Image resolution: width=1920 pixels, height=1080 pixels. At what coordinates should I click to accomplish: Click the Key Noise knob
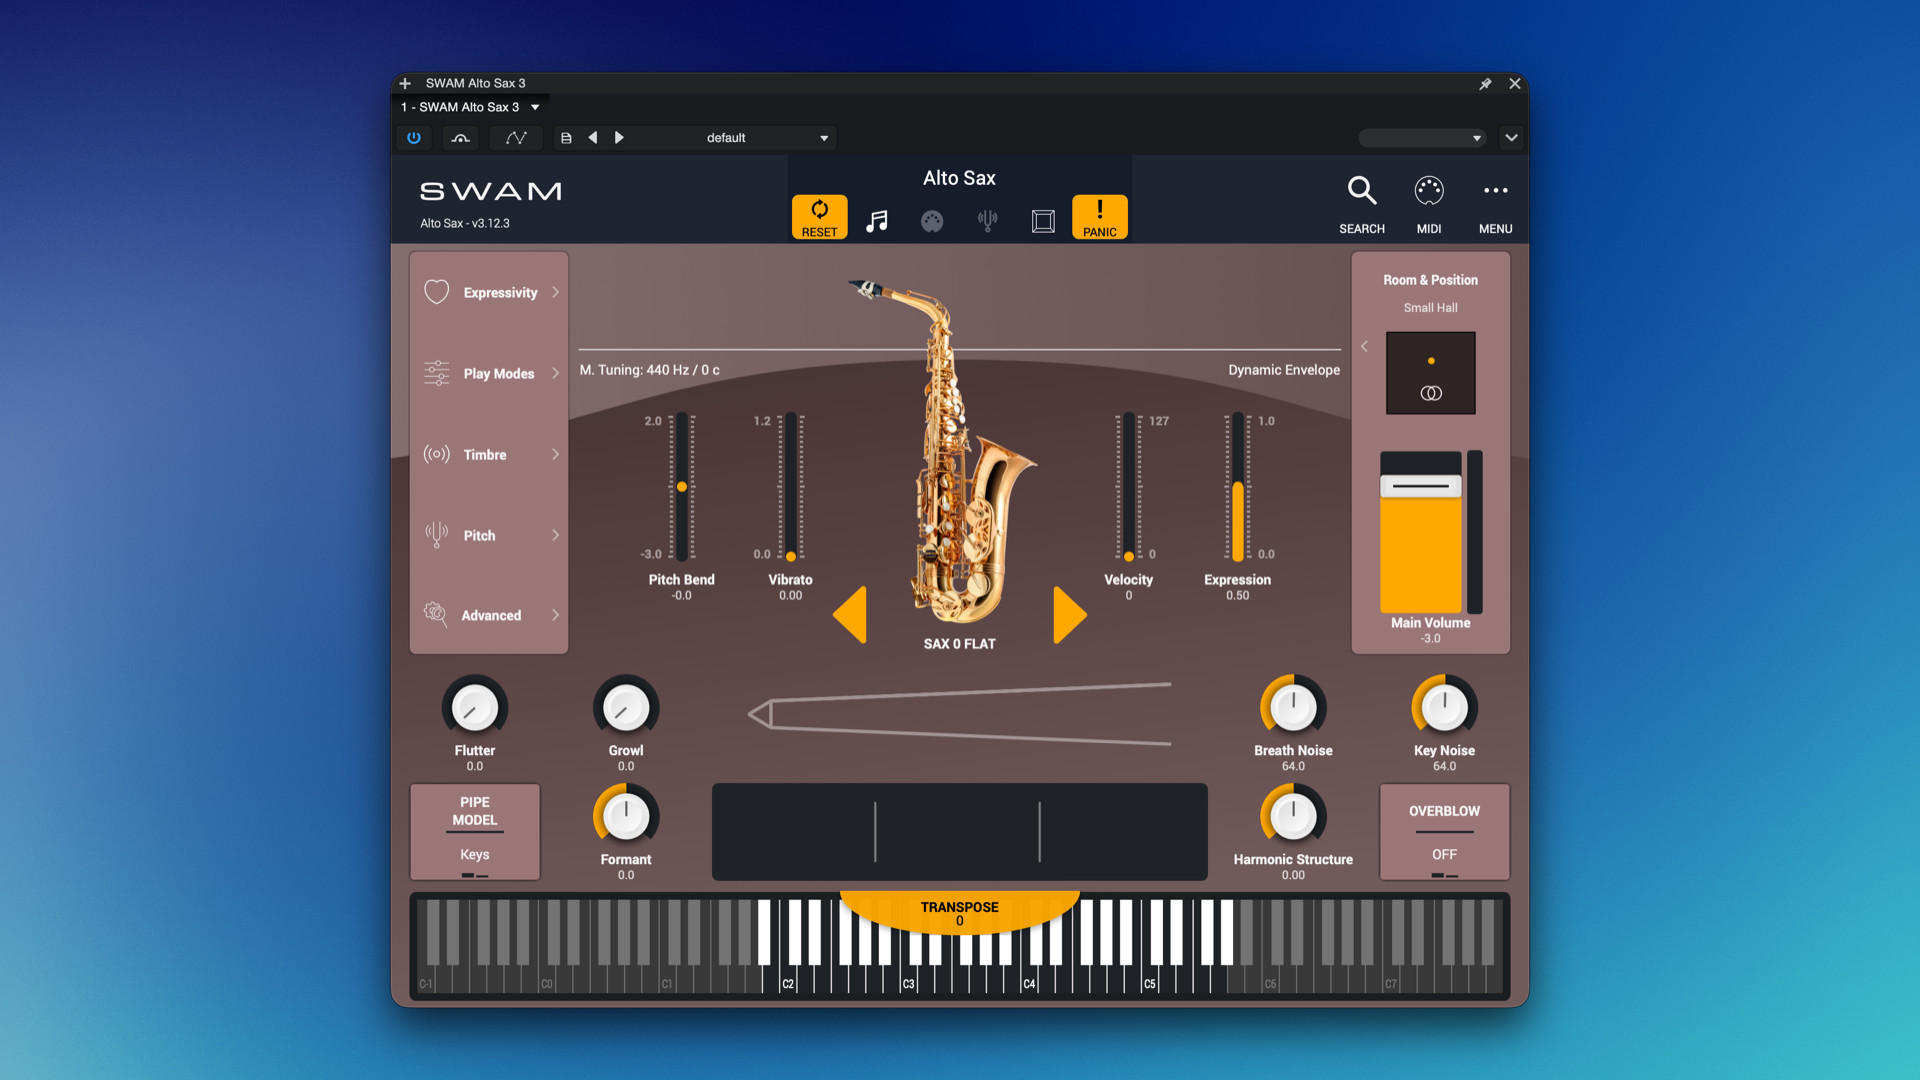point(1444,707)
